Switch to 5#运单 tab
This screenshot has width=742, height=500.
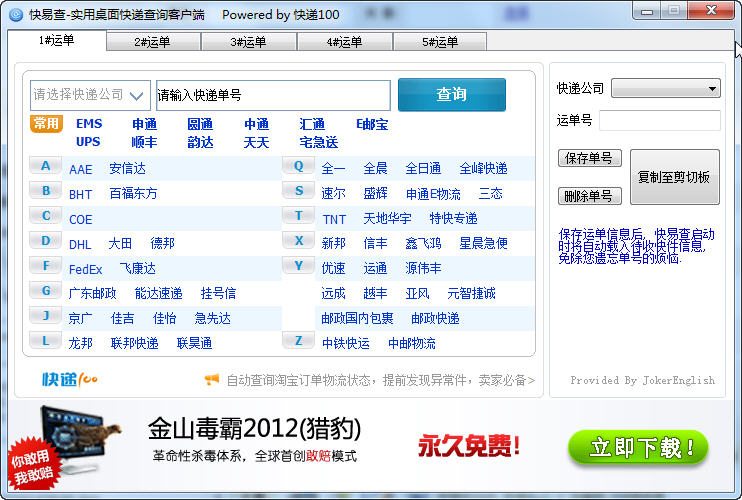click(x=440, y=42)
